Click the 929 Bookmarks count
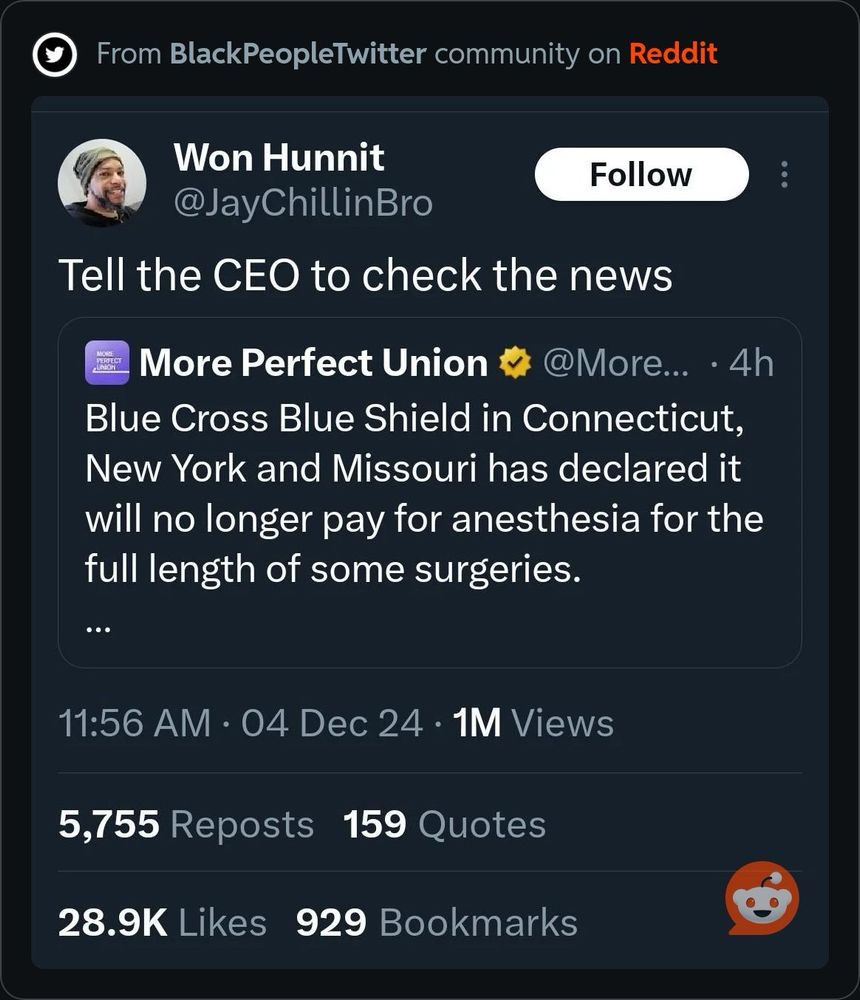 coord(436,922)
